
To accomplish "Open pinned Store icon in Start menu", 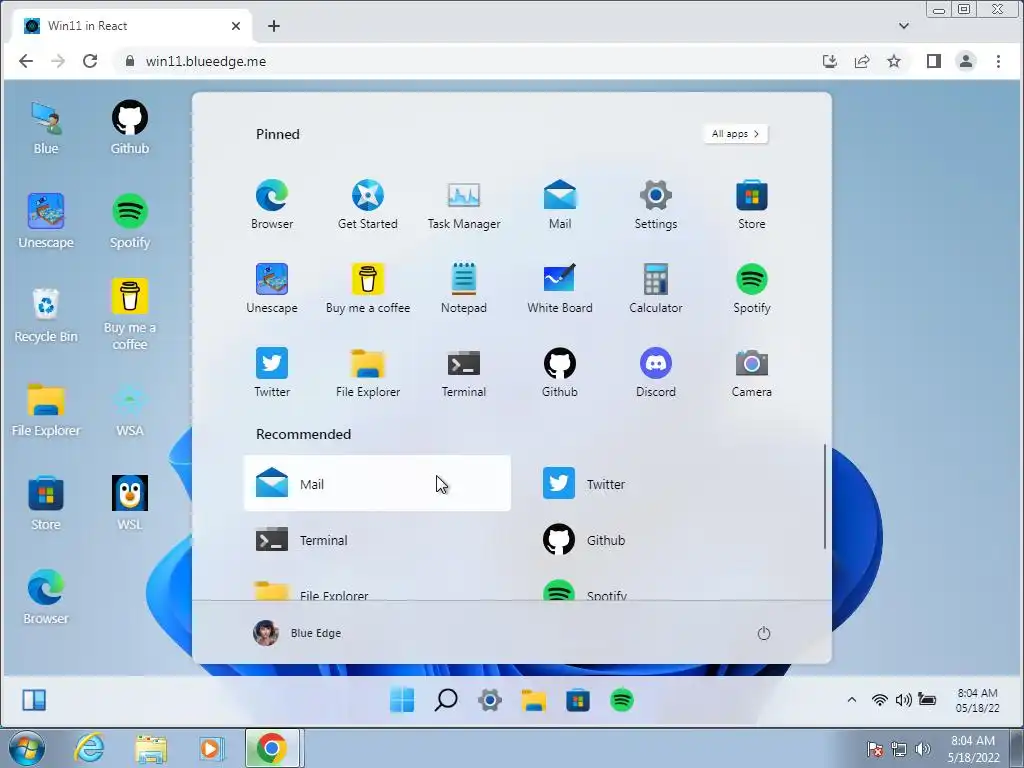I will [752, 195].
